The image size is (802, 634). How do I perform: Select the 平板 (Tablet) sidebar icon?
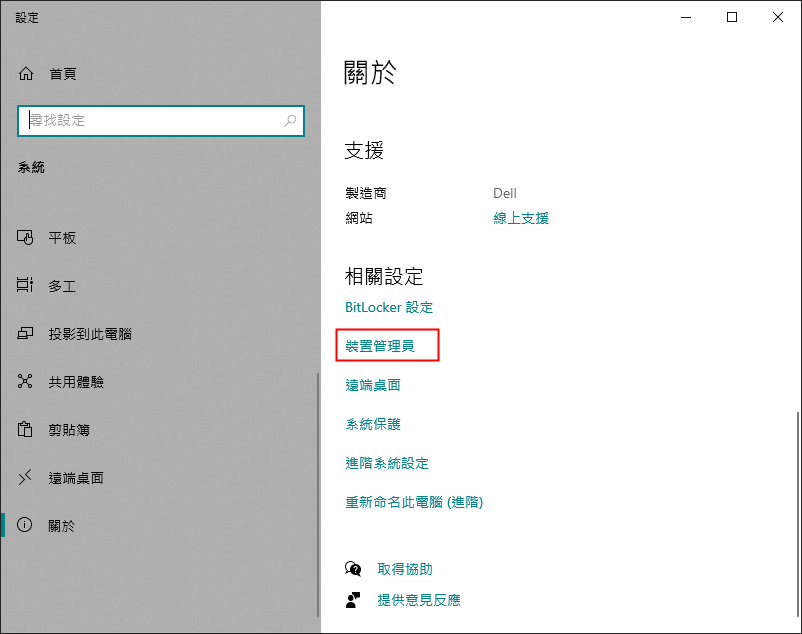pyautogui.click(x=24, y=238)
